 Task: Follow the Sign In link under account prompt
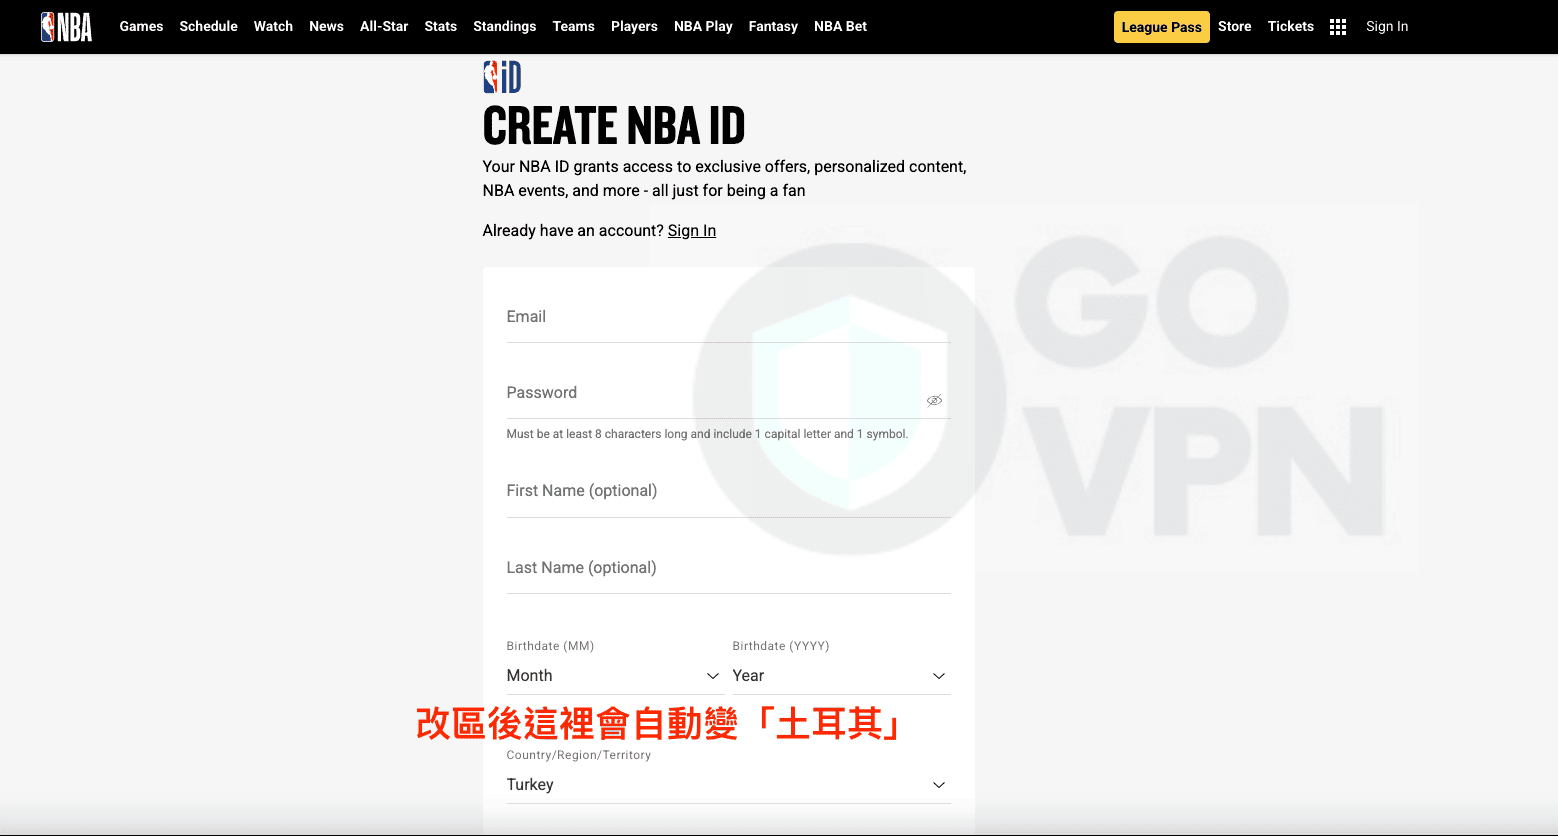(692, 231)
